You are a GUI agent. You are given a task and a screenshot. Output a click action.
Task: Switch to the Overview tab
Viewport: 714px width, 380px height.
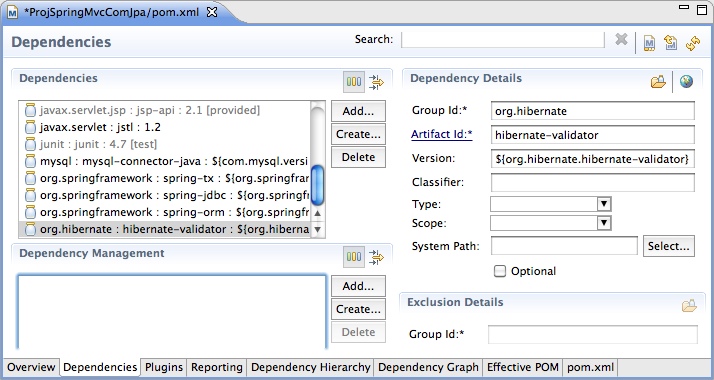pos(31,367)
